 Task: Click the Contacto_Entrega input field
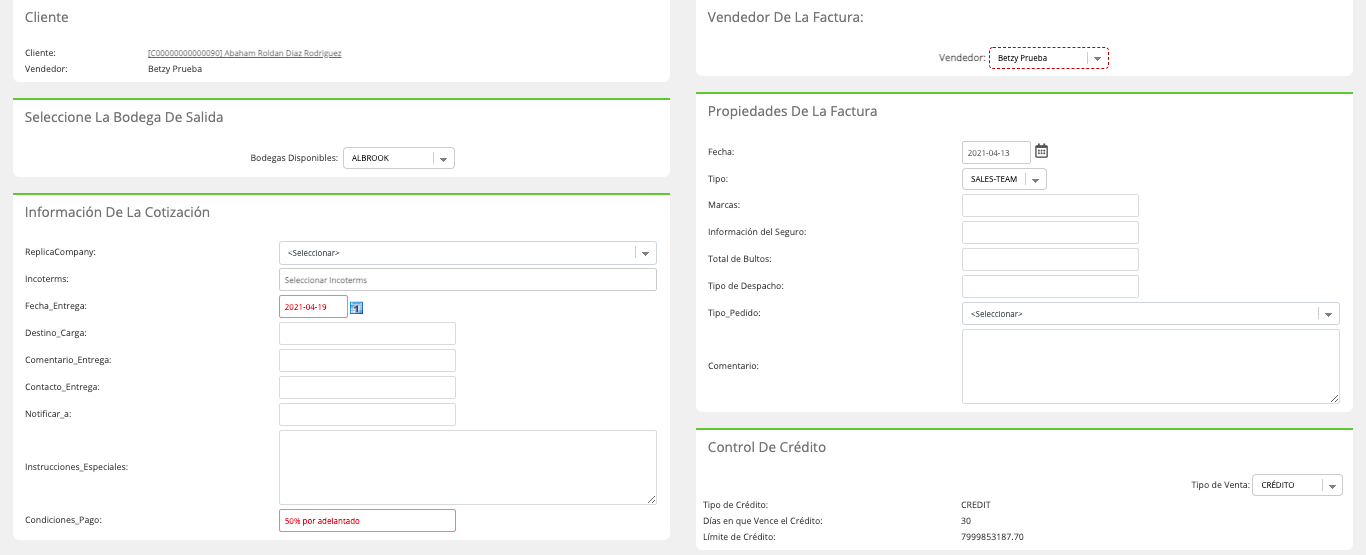pyautogui.click(x=367, y=388)
